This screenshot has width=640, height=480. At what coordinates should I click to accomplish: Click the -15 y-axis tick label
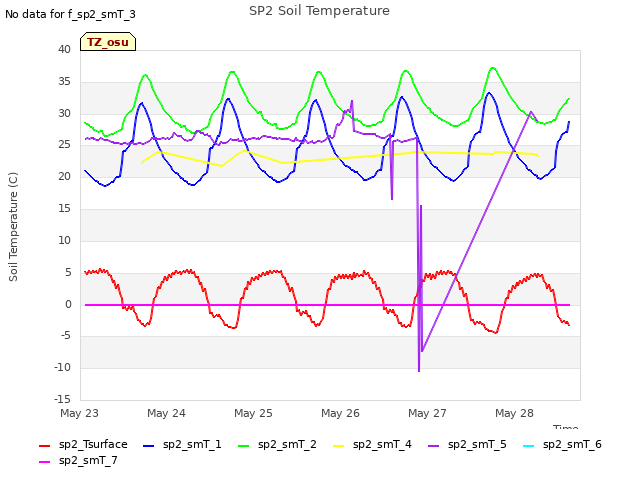[x=62, y=399]
